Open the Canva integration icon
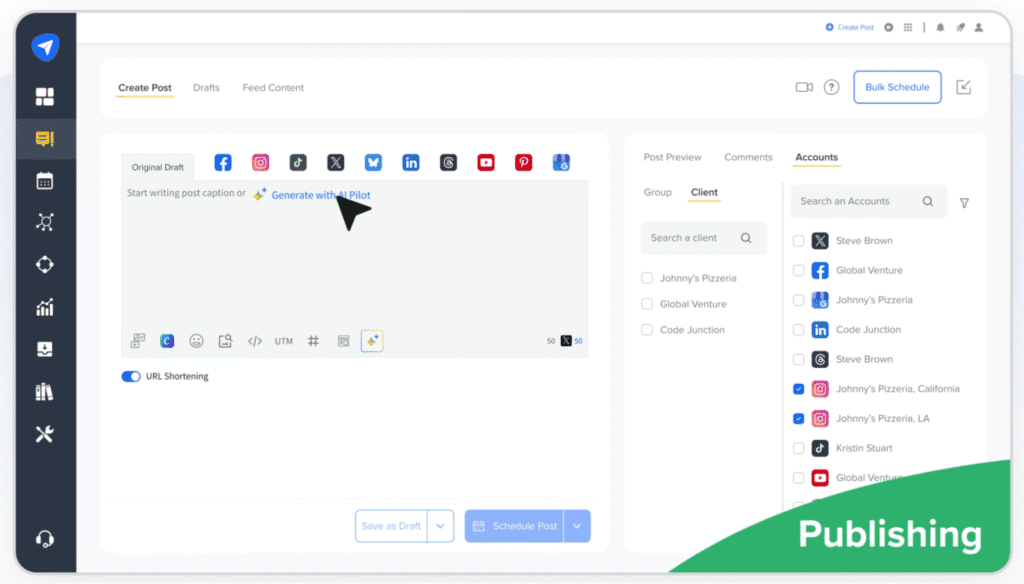 coord(167,340)
